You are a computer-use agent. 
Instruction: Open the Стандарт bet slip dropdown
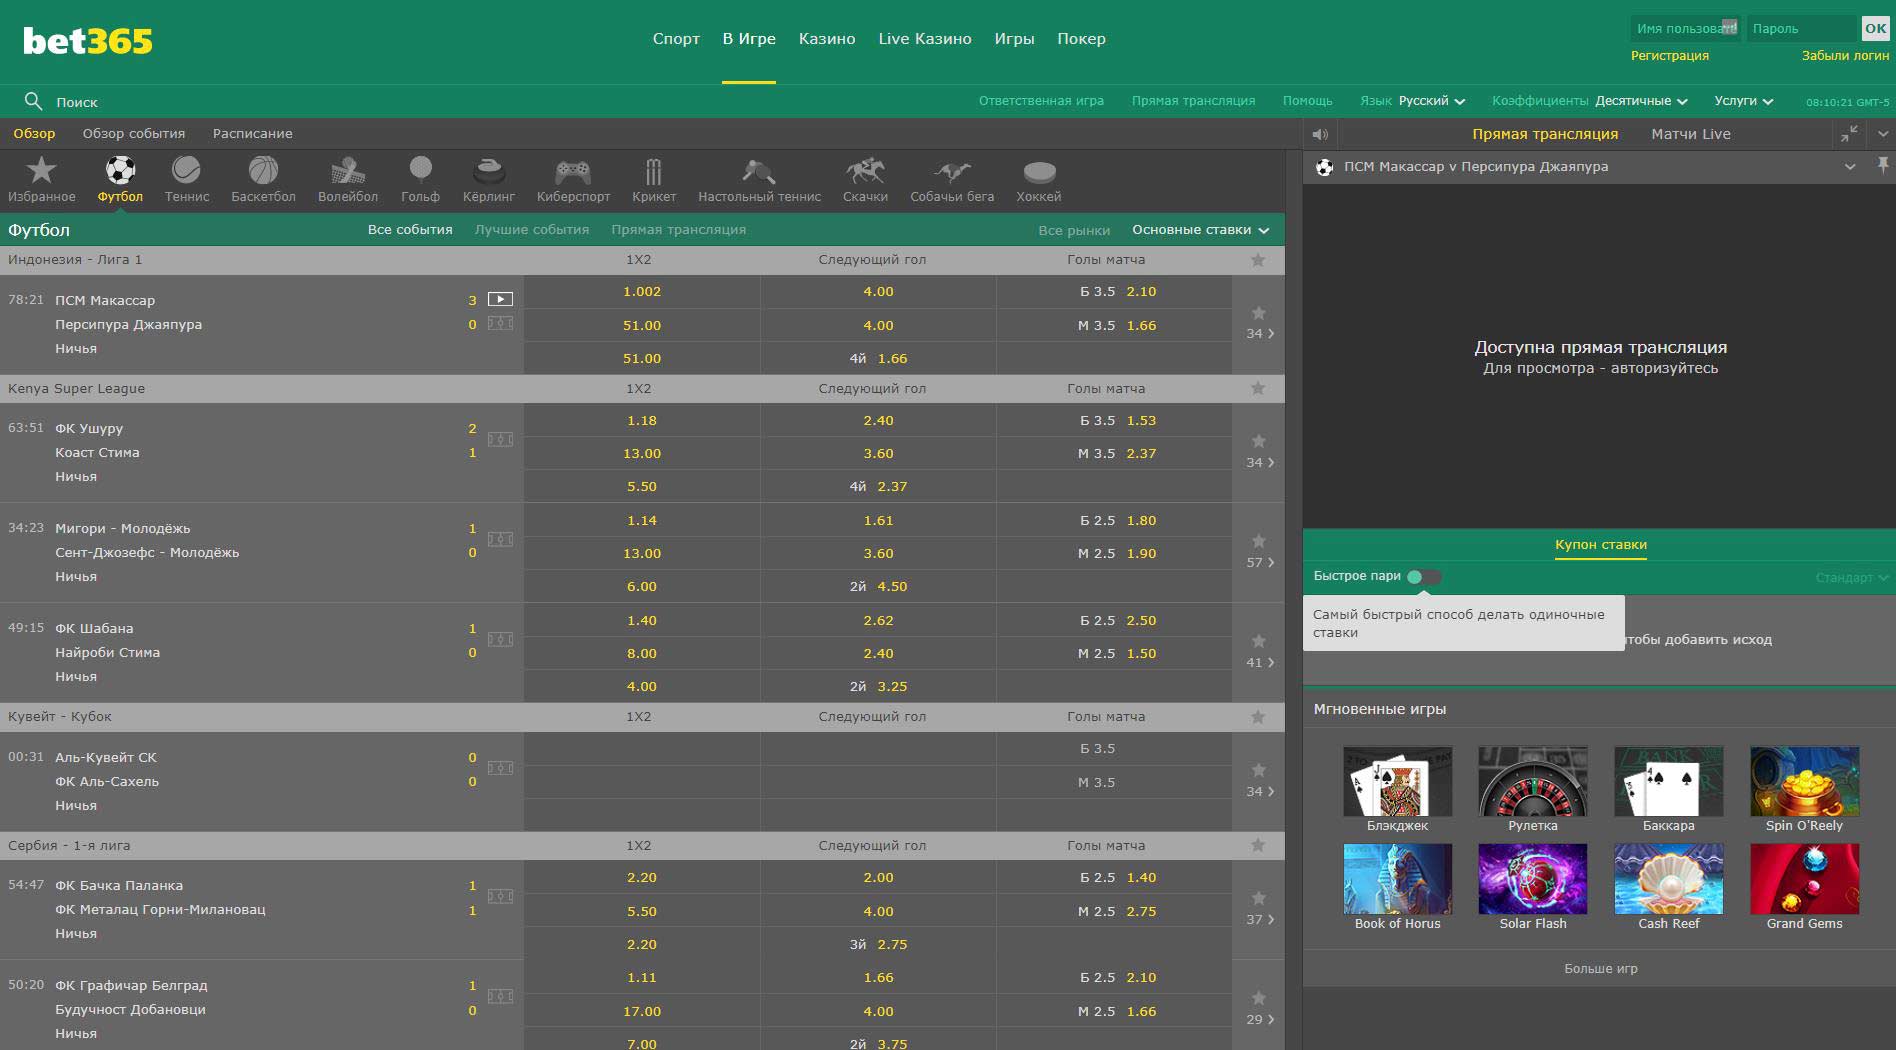tap(1852, 578)
